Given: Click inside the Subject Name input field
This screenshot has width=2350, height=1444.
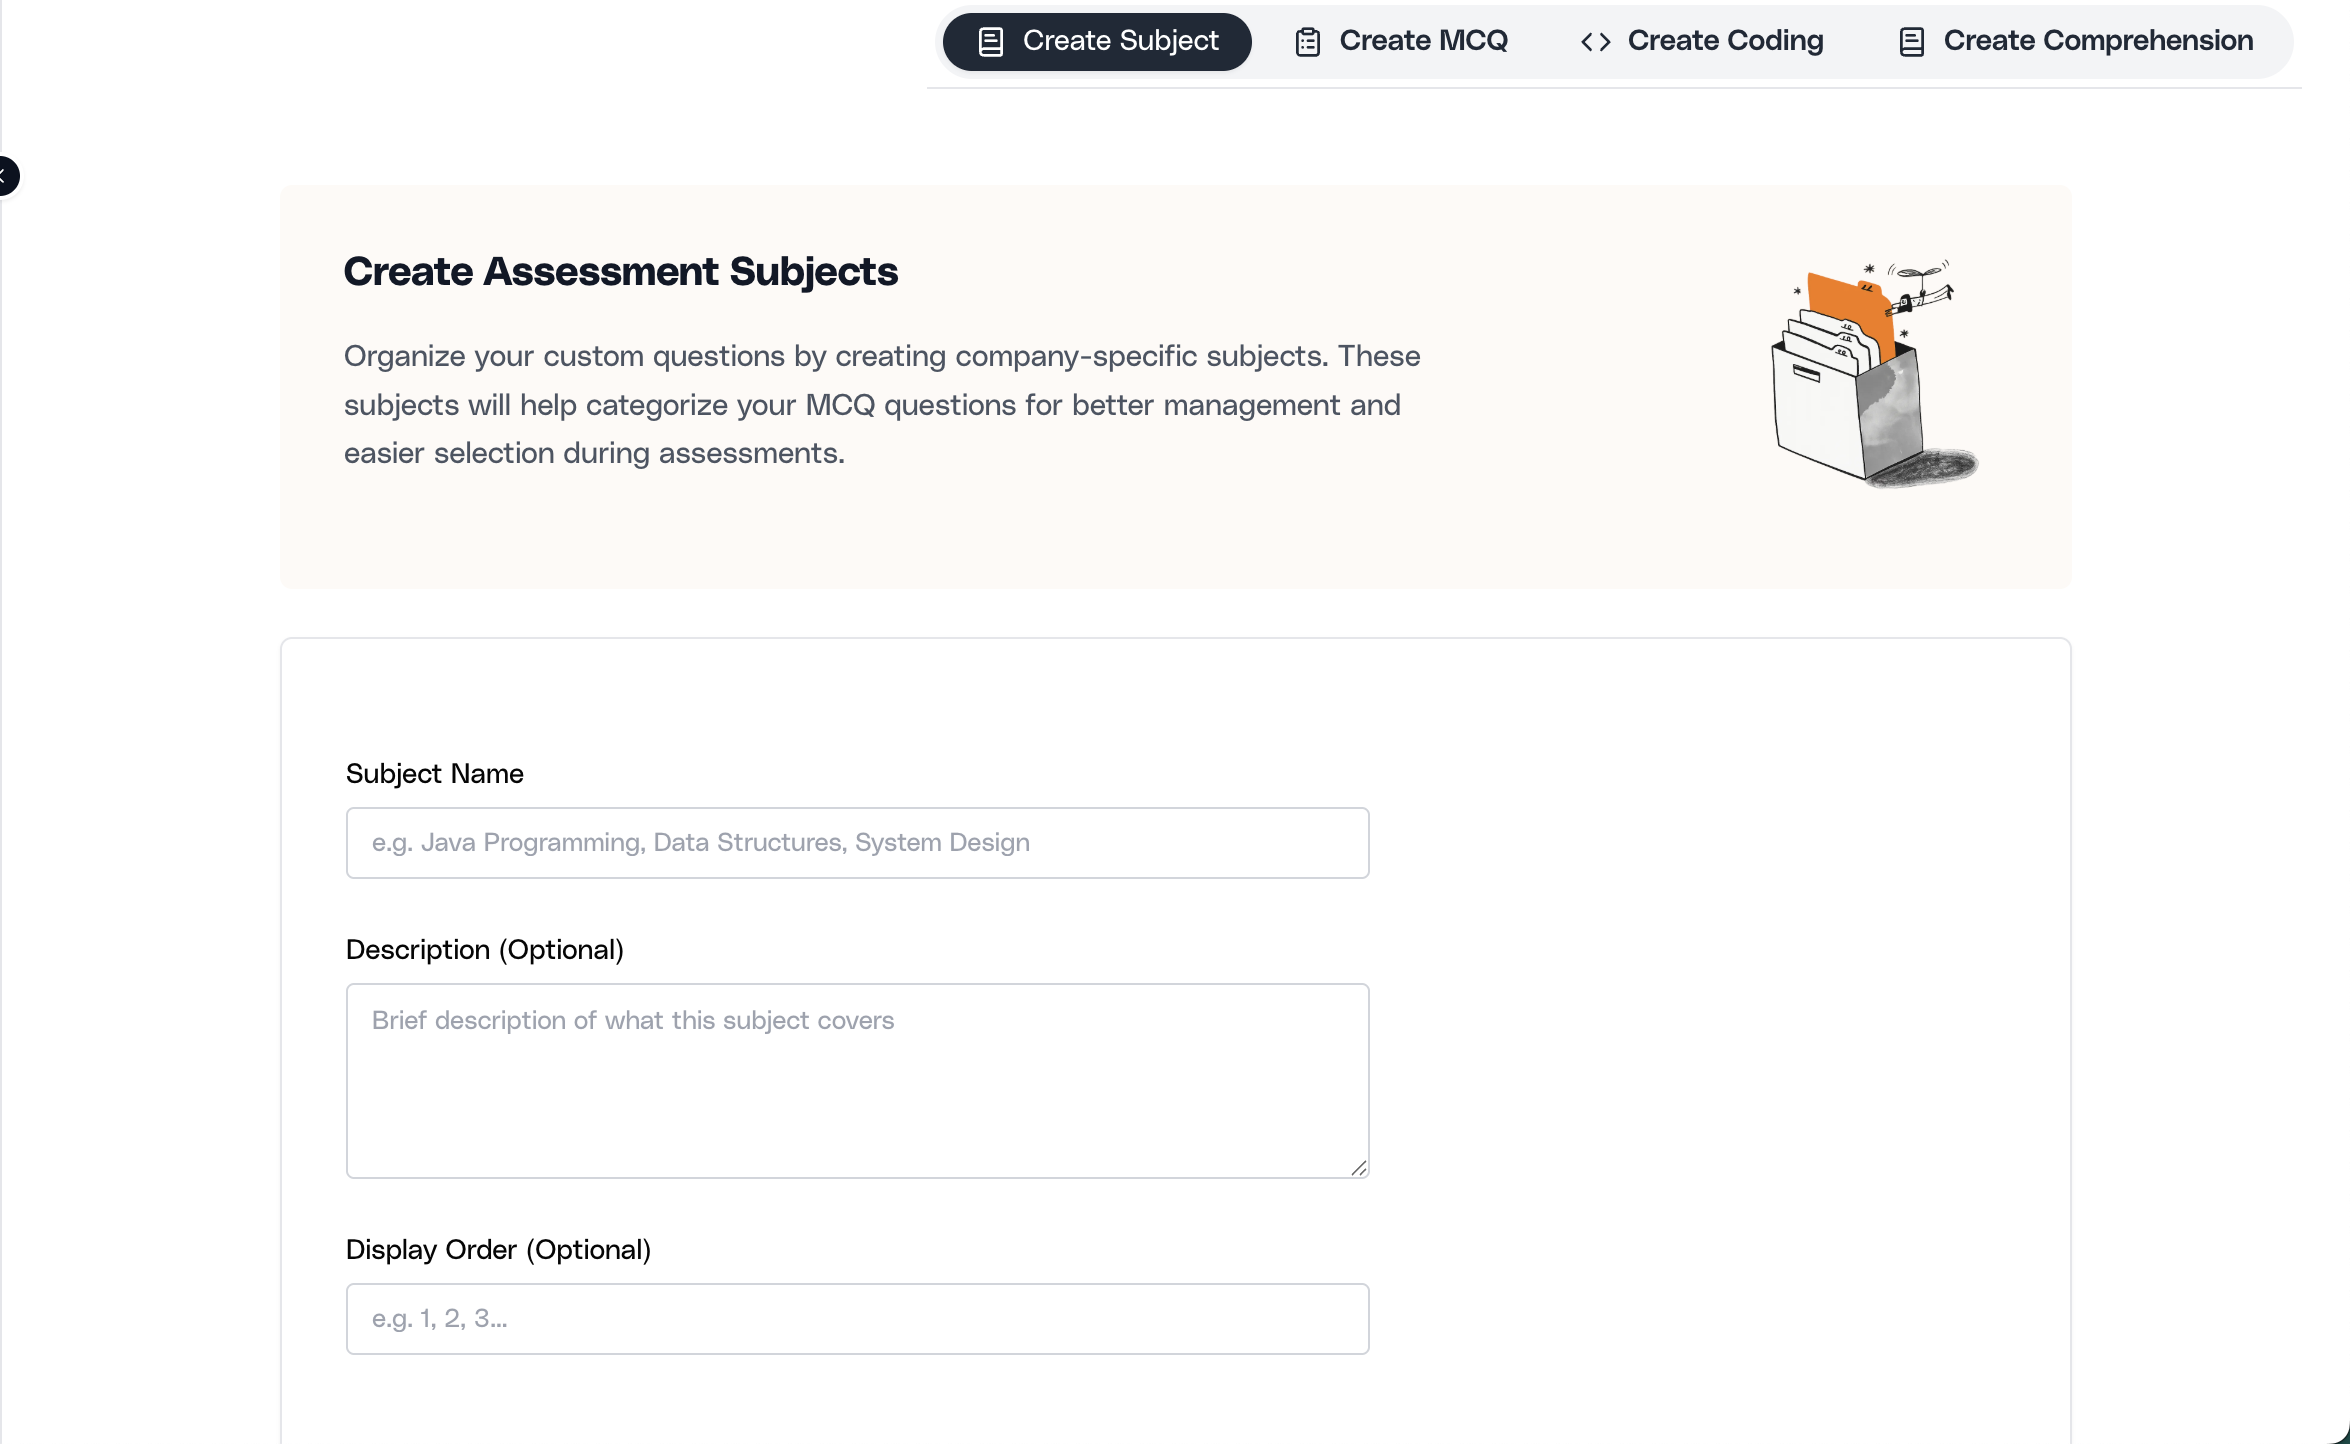Looking at the screenshot, I should tap(857, 842).
